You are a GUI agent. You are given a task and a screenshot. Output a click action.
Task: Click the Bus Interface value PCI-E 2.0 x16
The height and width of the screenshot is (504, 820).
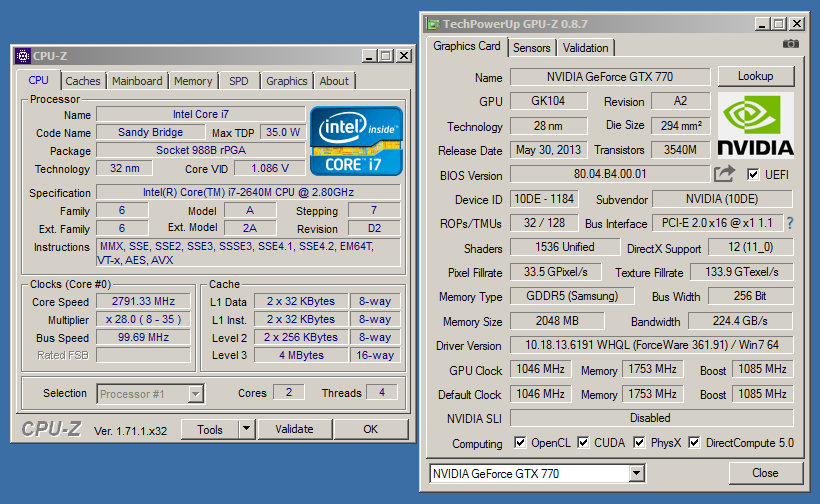[x=718, y=223]
